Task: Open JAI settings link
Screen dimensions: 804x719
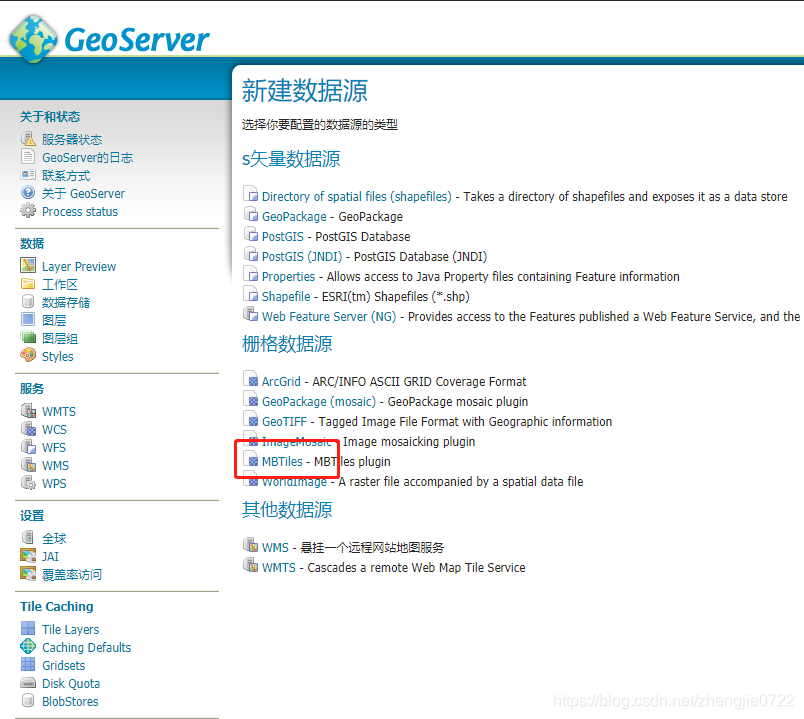Action: [x=50, y=556]
